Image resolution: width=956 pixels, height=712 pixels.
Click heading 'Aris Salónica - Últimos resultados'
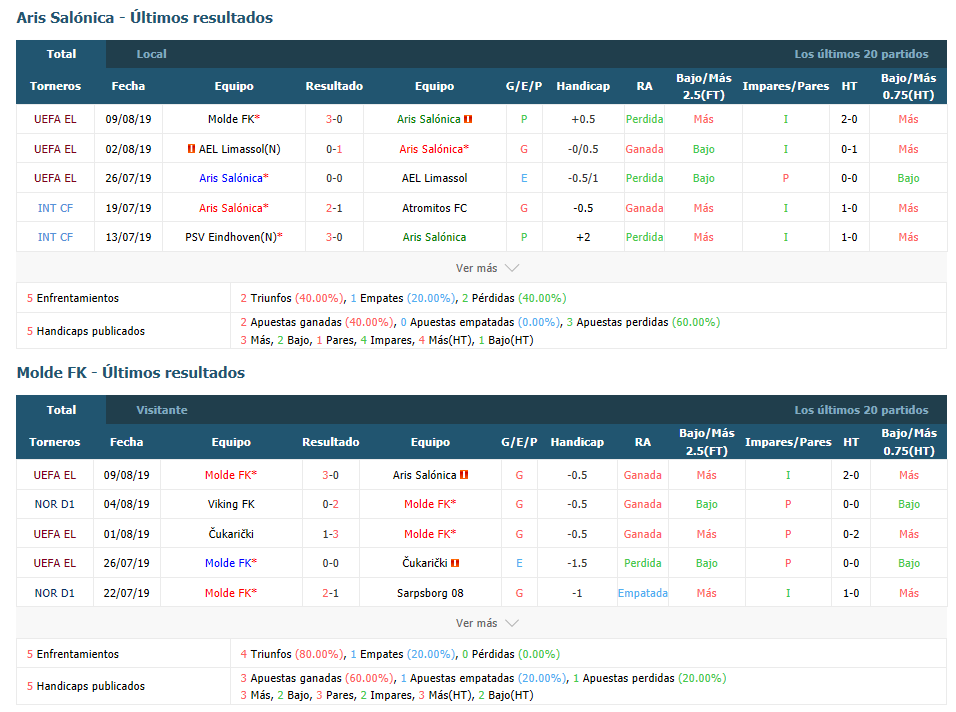point(144,18)
